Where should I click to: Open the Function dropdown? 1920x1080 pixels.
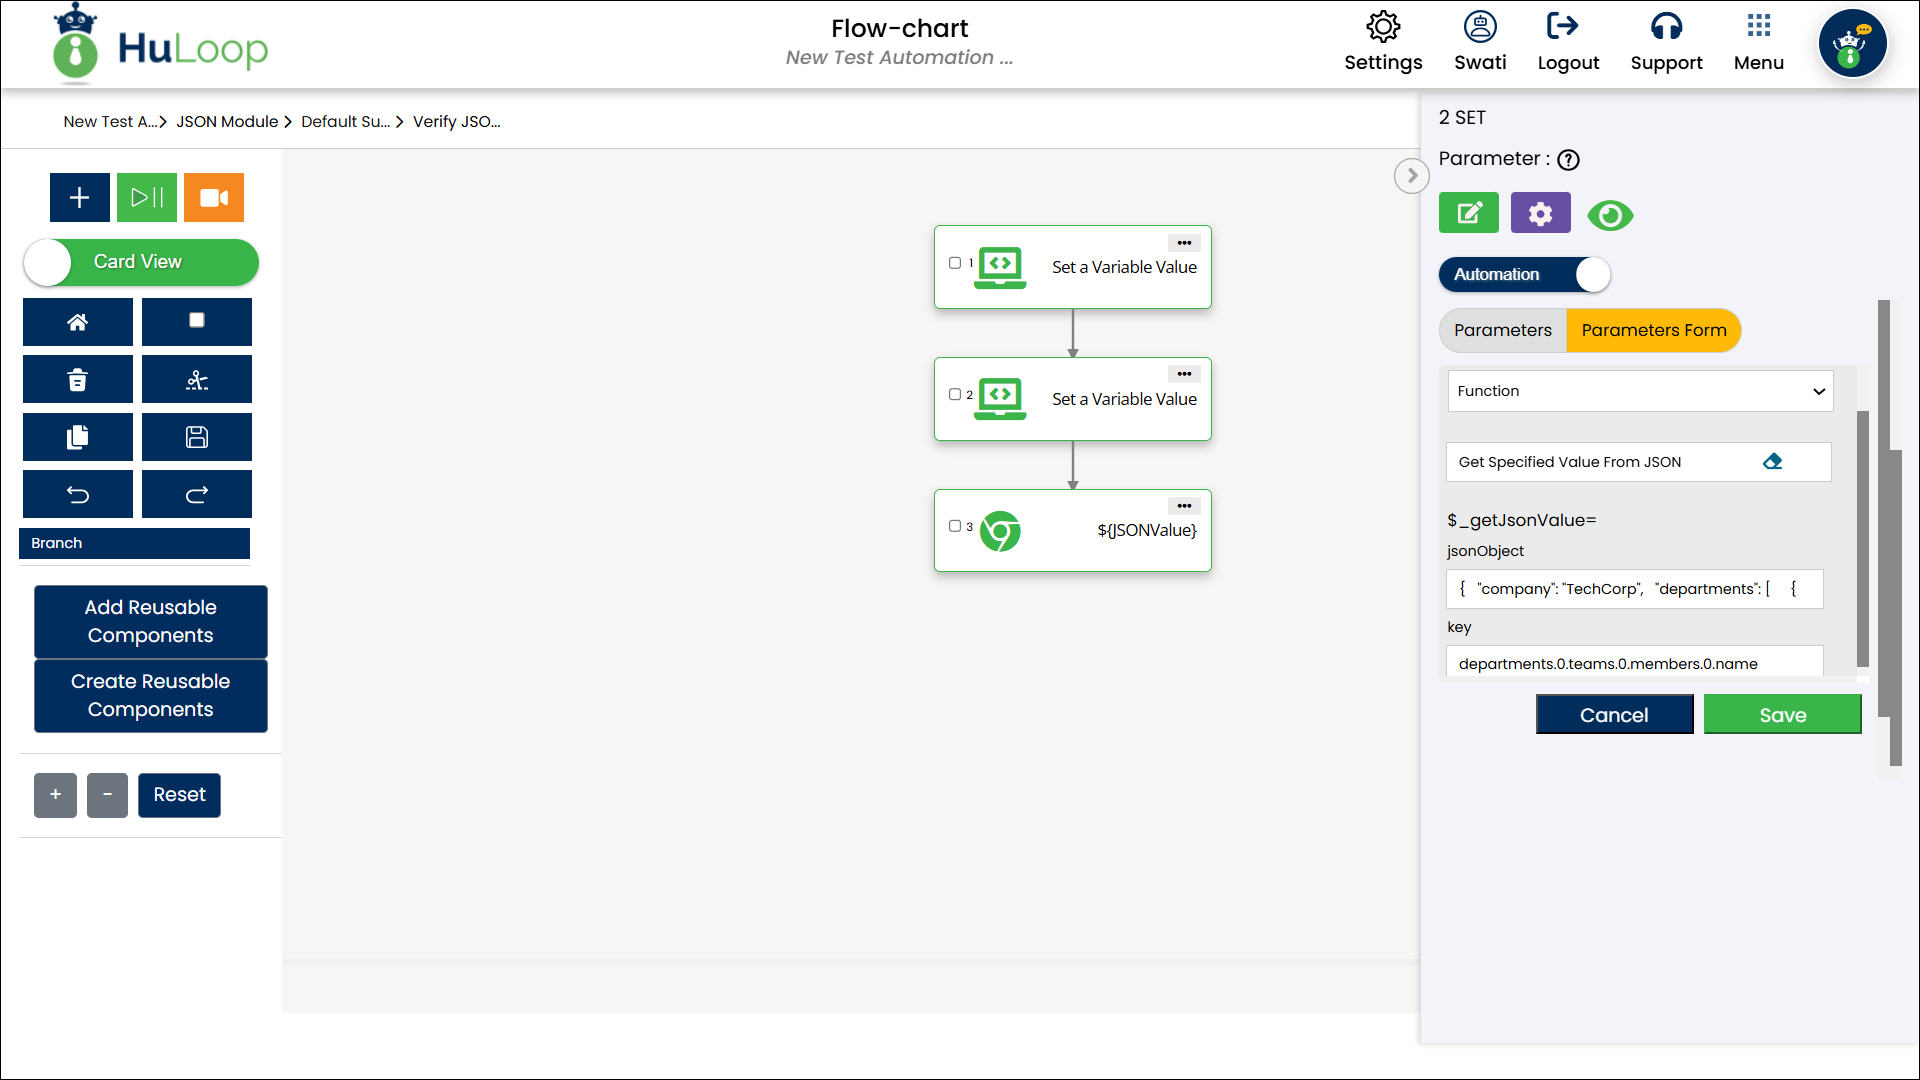[x=1640, y=391]
